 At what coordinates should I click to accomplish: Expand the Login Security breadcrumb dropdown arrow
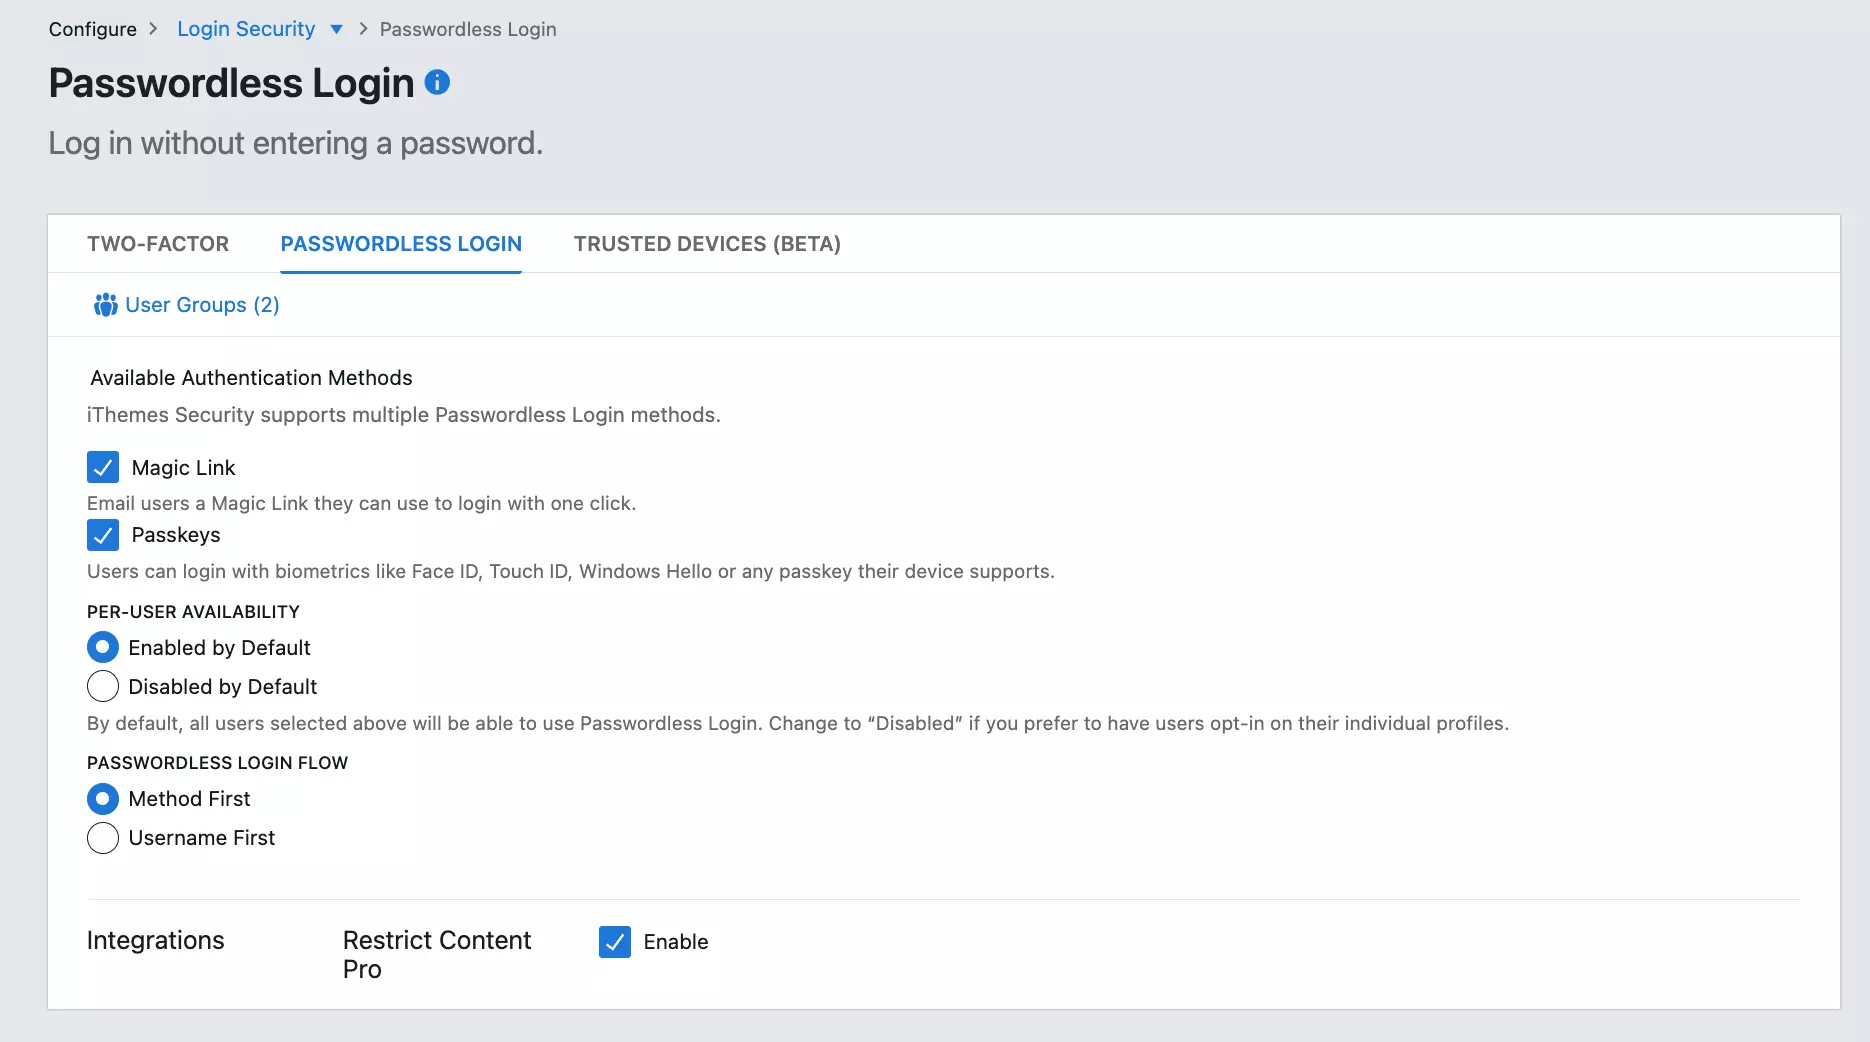(x=337, y=29)
